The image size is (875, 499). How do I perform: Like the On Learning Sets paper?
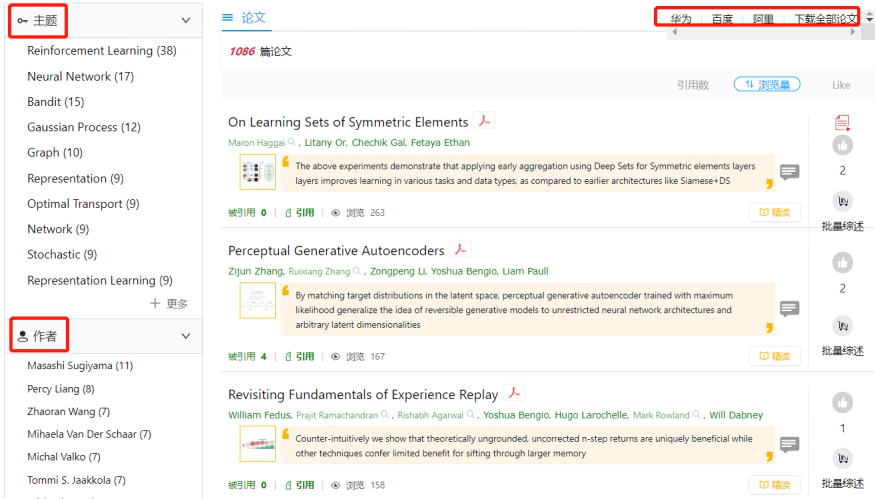842,146
